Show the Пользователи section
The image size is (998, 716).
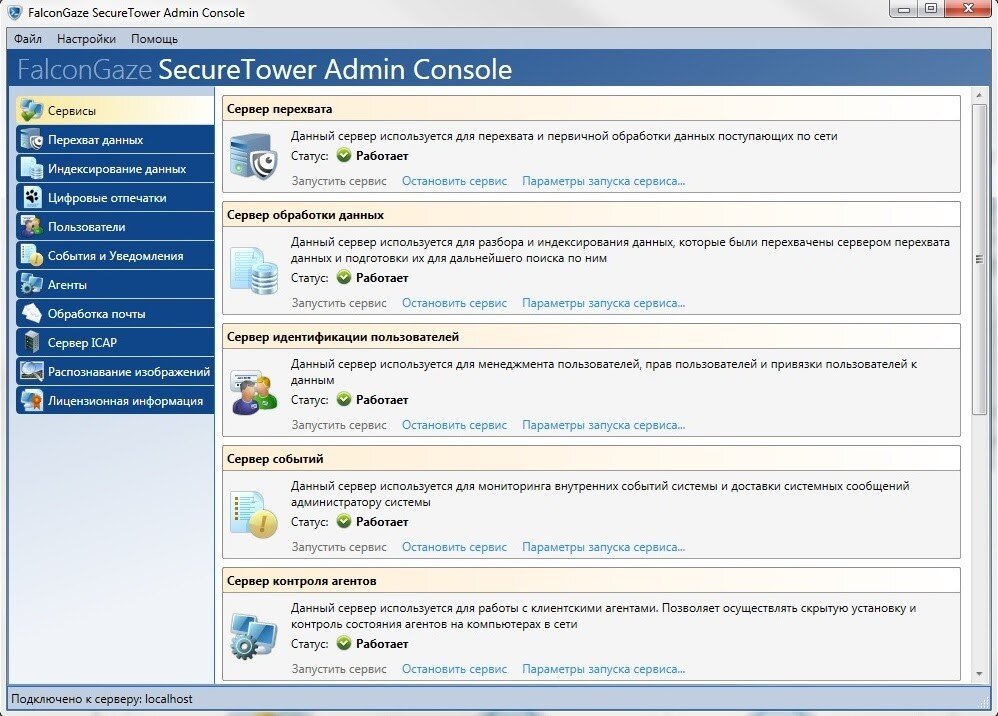tap(115, 227)
